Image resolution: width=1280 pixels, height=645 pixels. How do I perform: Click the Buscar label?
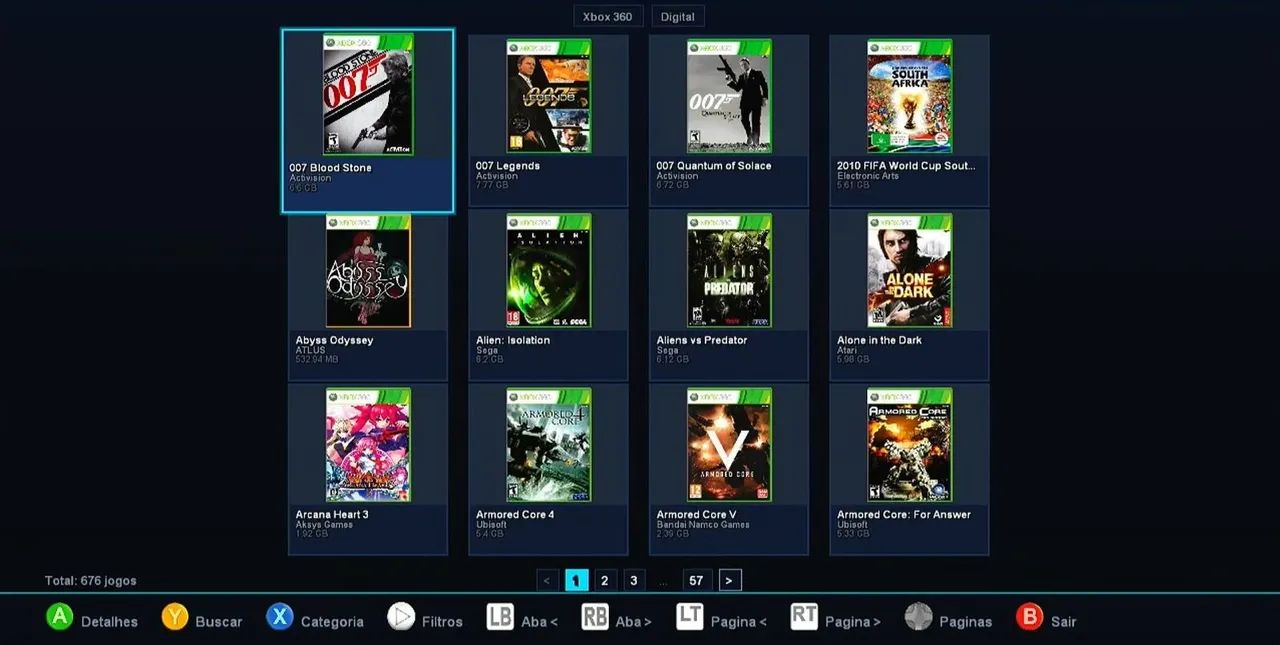[x=219, y=622]
